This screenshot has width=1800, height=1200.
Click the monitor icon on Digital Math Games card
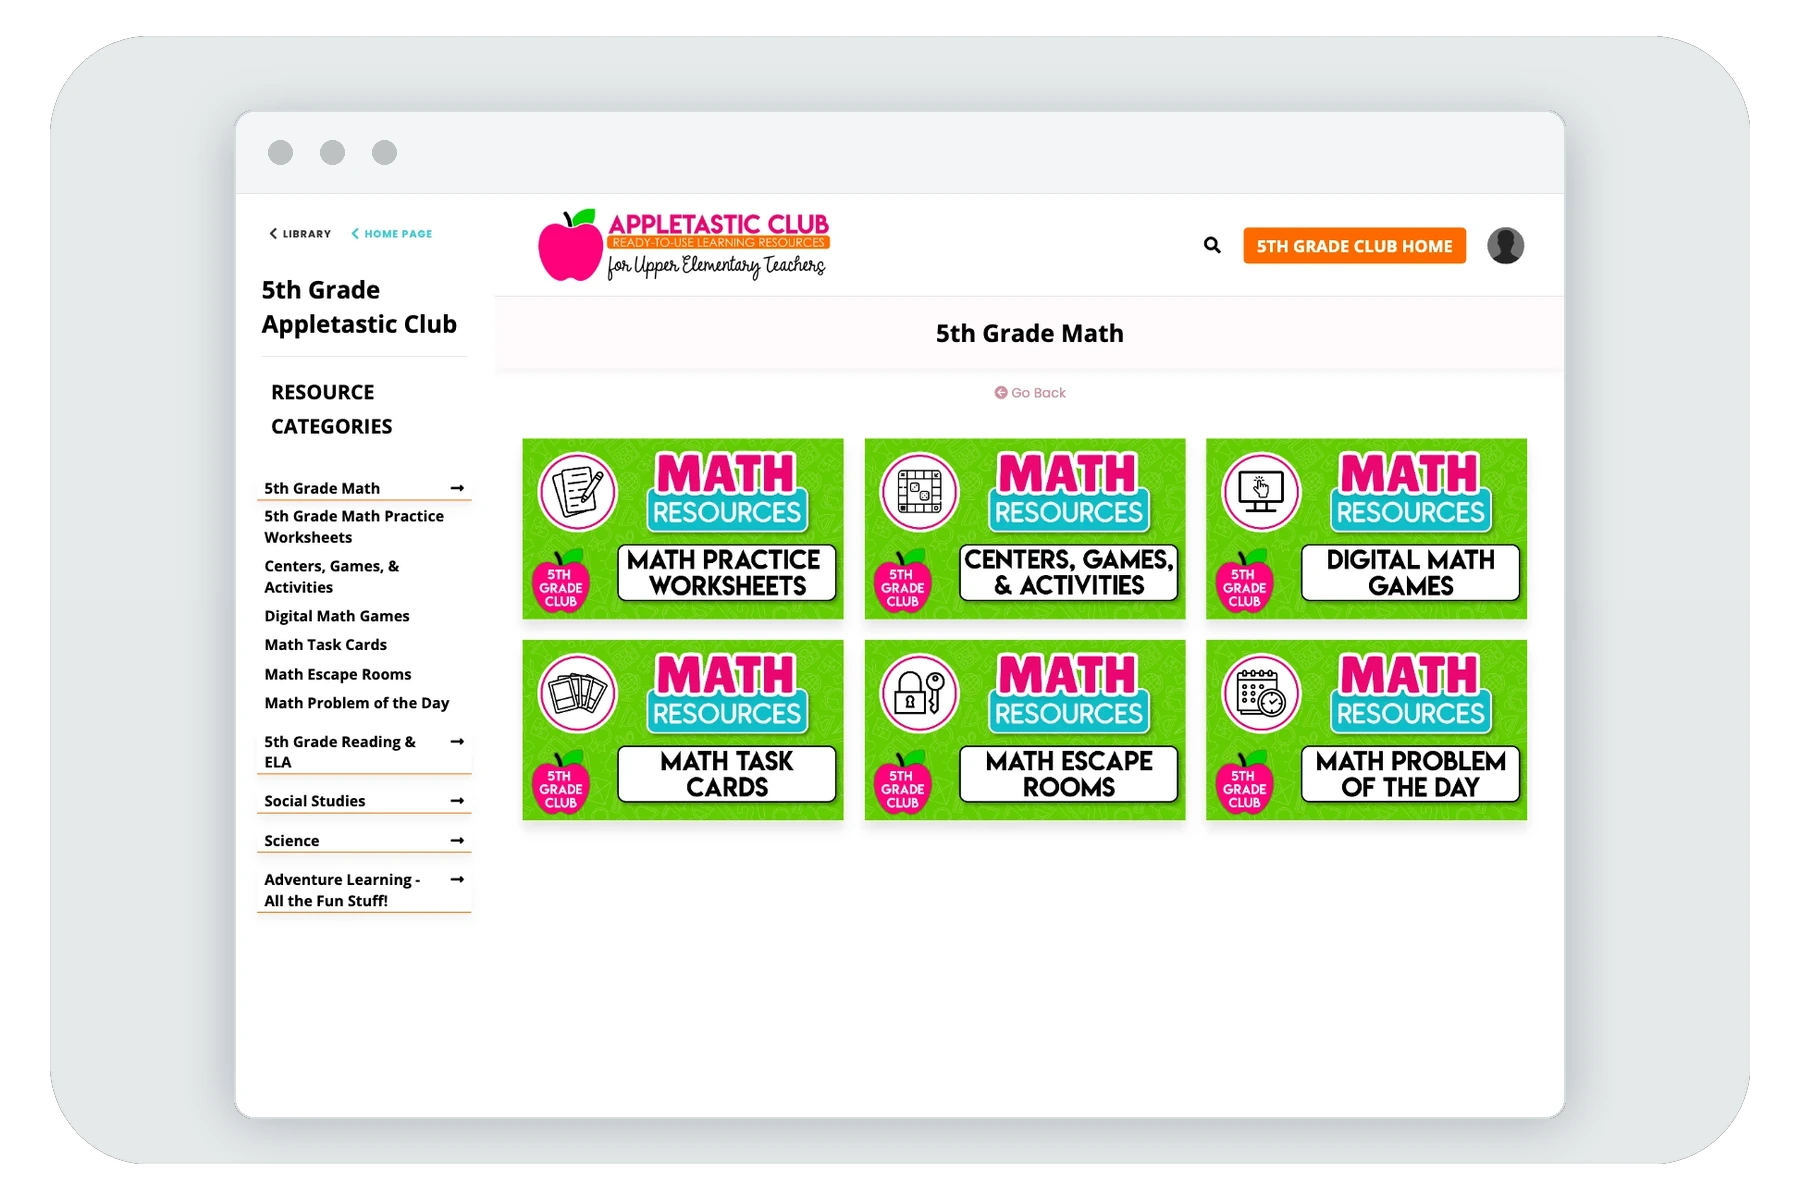[1261, 491]
